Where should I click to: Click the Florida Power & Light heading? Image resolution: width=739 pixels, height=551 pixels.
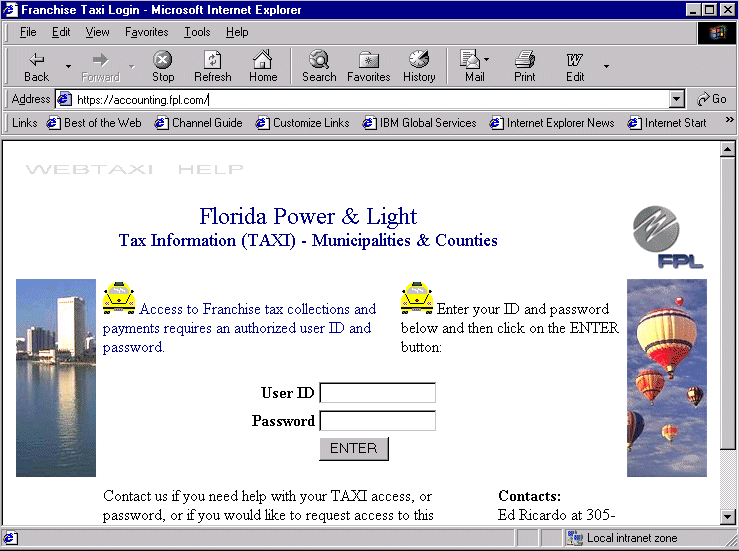pyautogui.click(x=308, y=216)
